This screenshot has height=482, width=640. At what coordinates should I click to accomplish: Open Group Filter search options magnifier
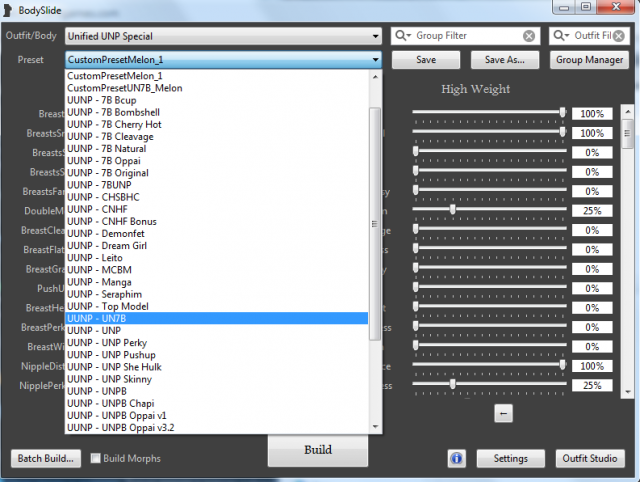click(403, 36)
